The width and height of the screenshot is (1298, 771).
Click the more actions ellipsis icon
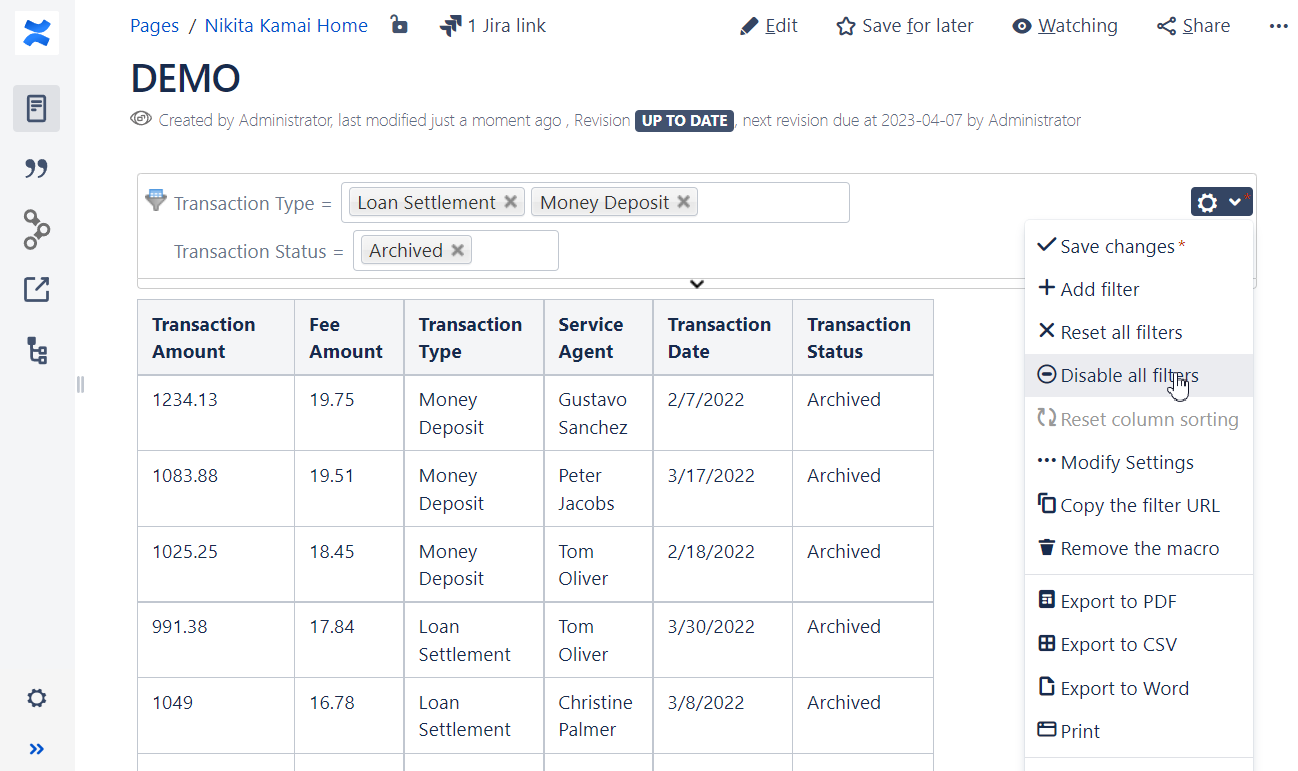coord(1278,26)
